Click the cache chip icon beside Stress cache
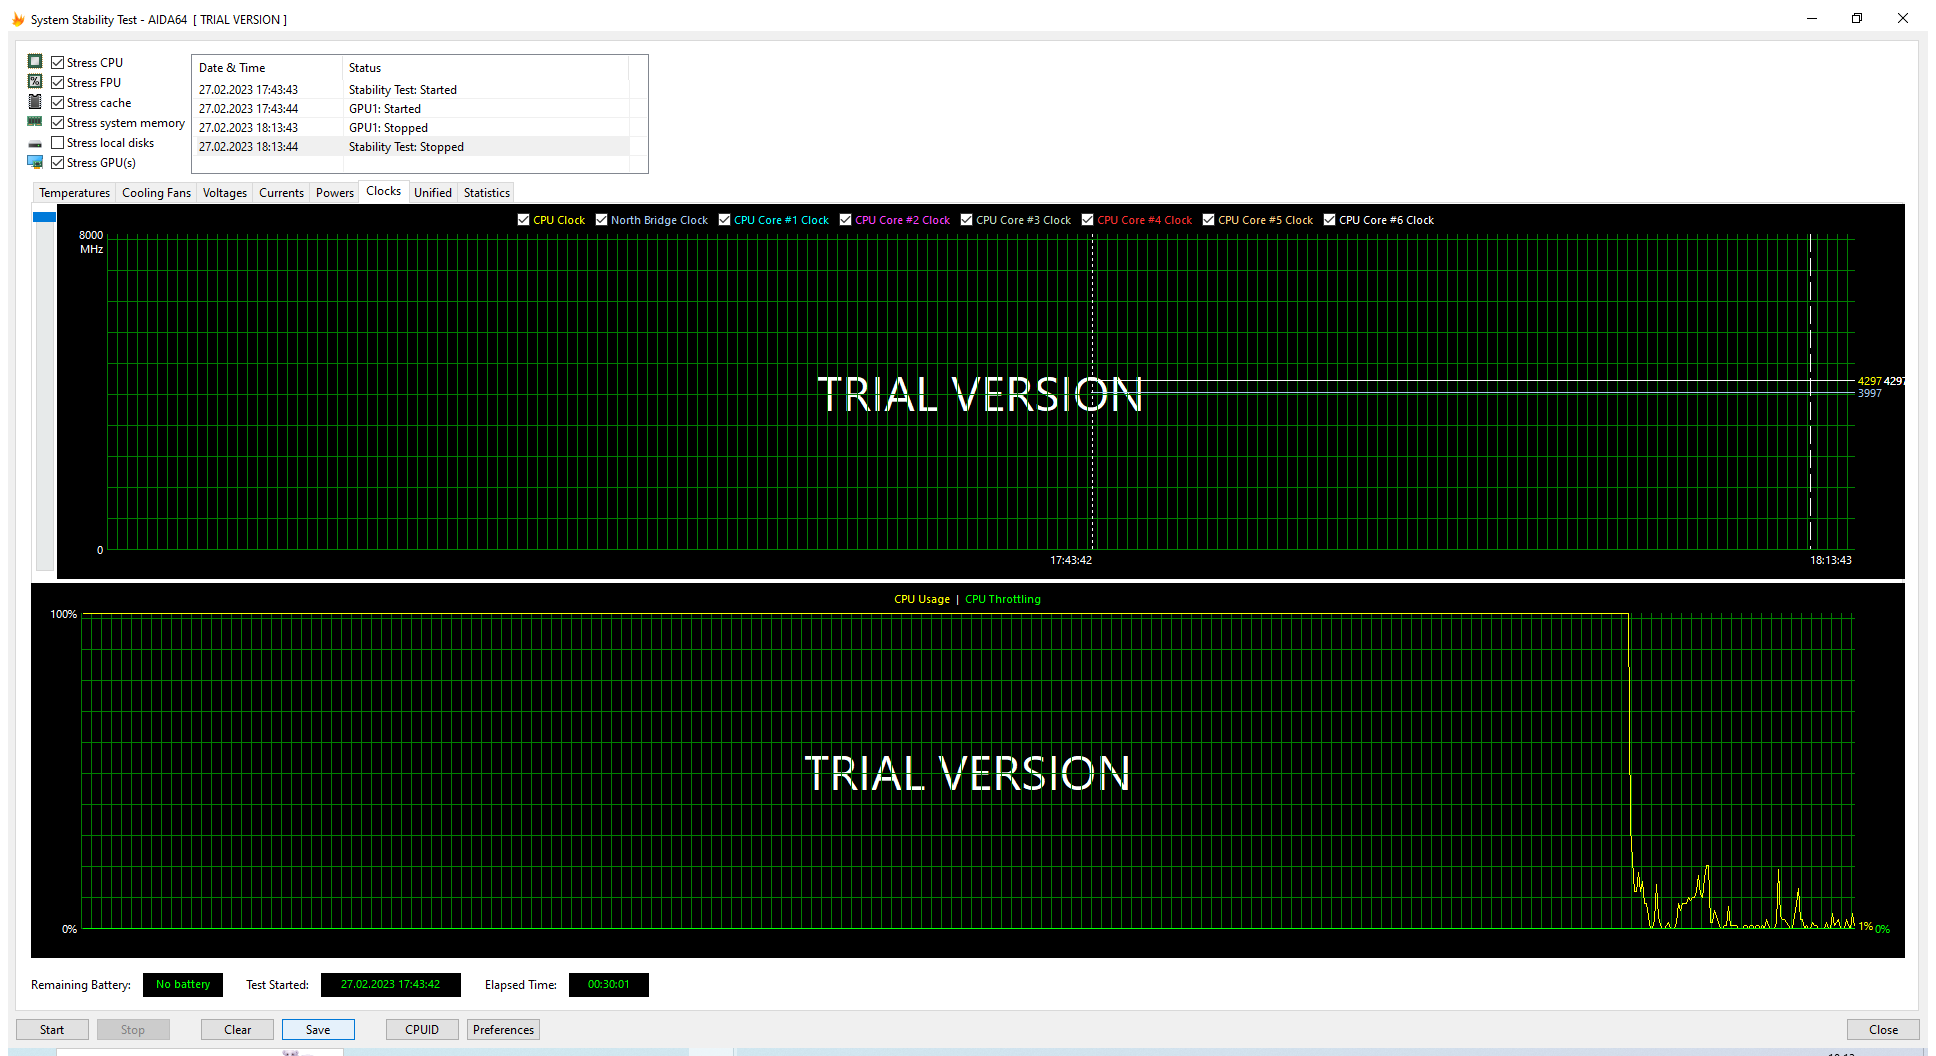 tap(35, 102)
